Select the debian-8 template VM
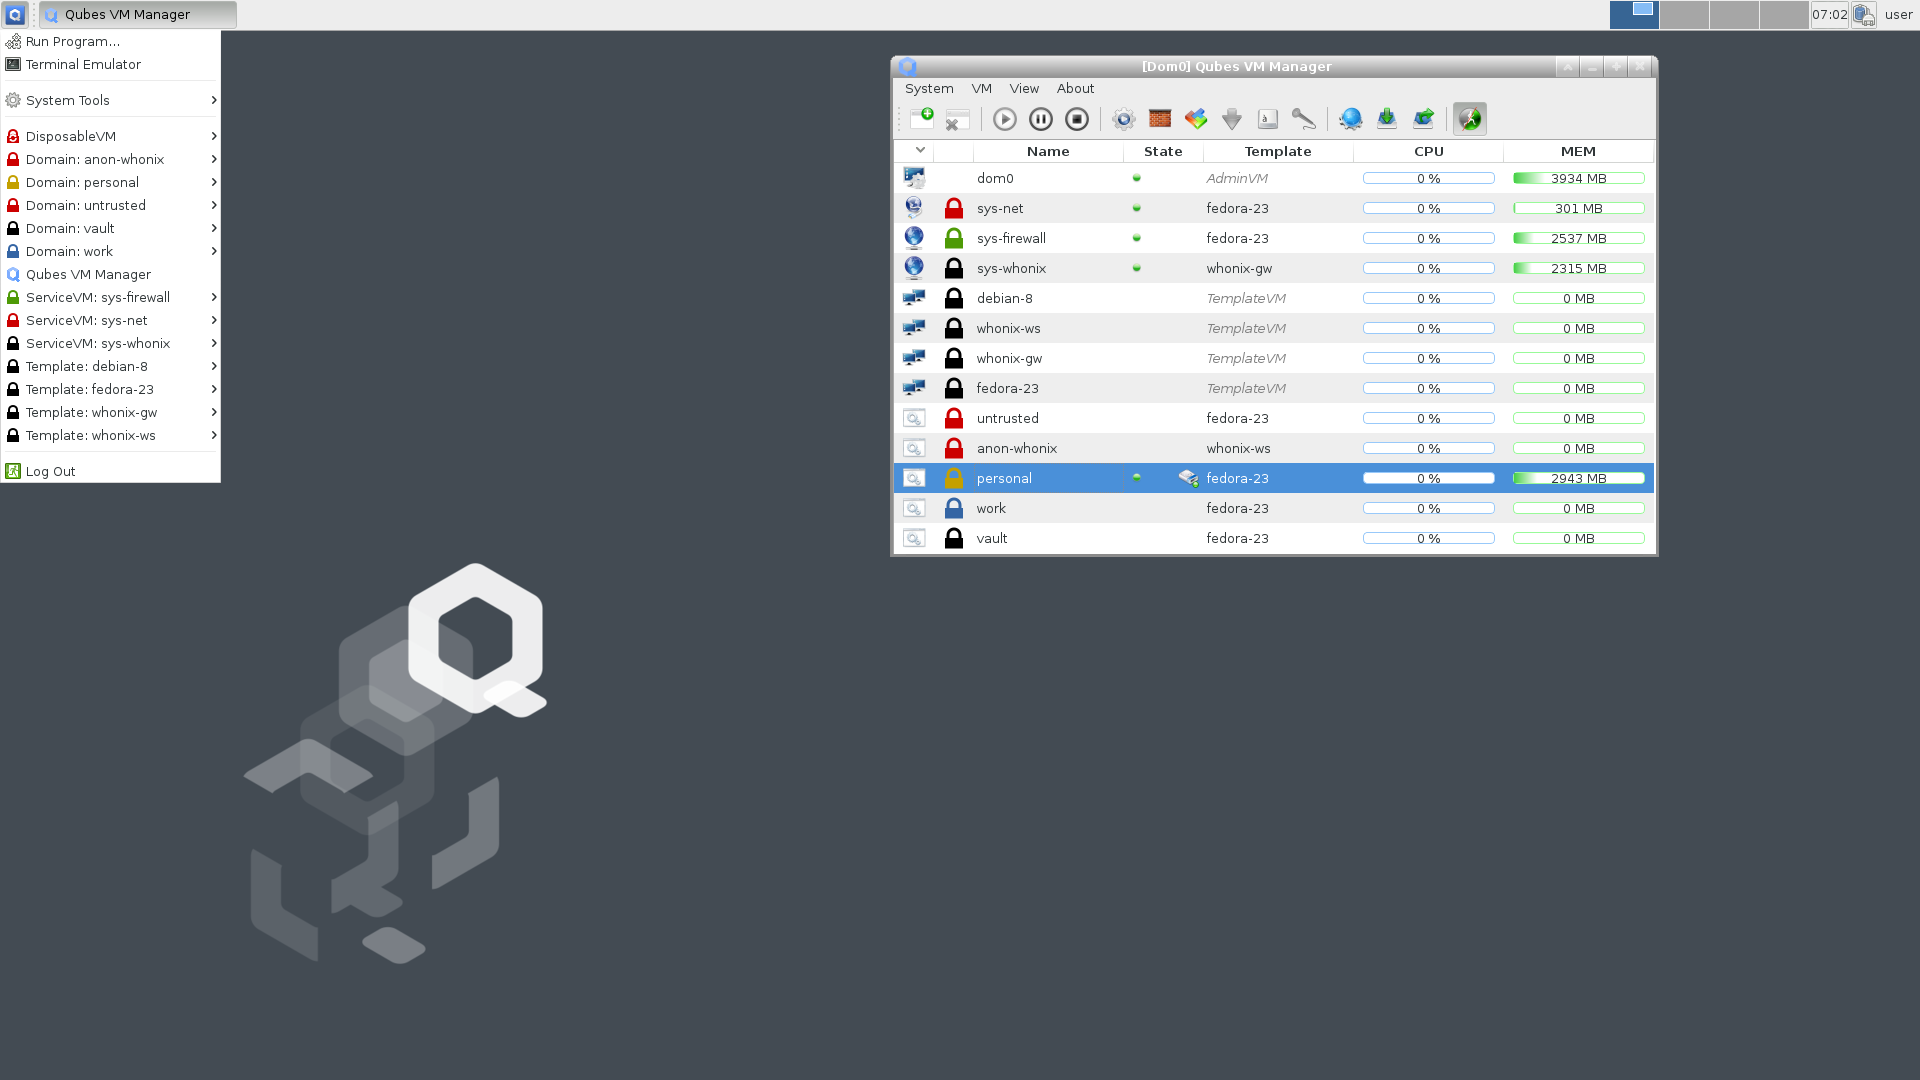1920x1080 pixels. point(1274,298)
